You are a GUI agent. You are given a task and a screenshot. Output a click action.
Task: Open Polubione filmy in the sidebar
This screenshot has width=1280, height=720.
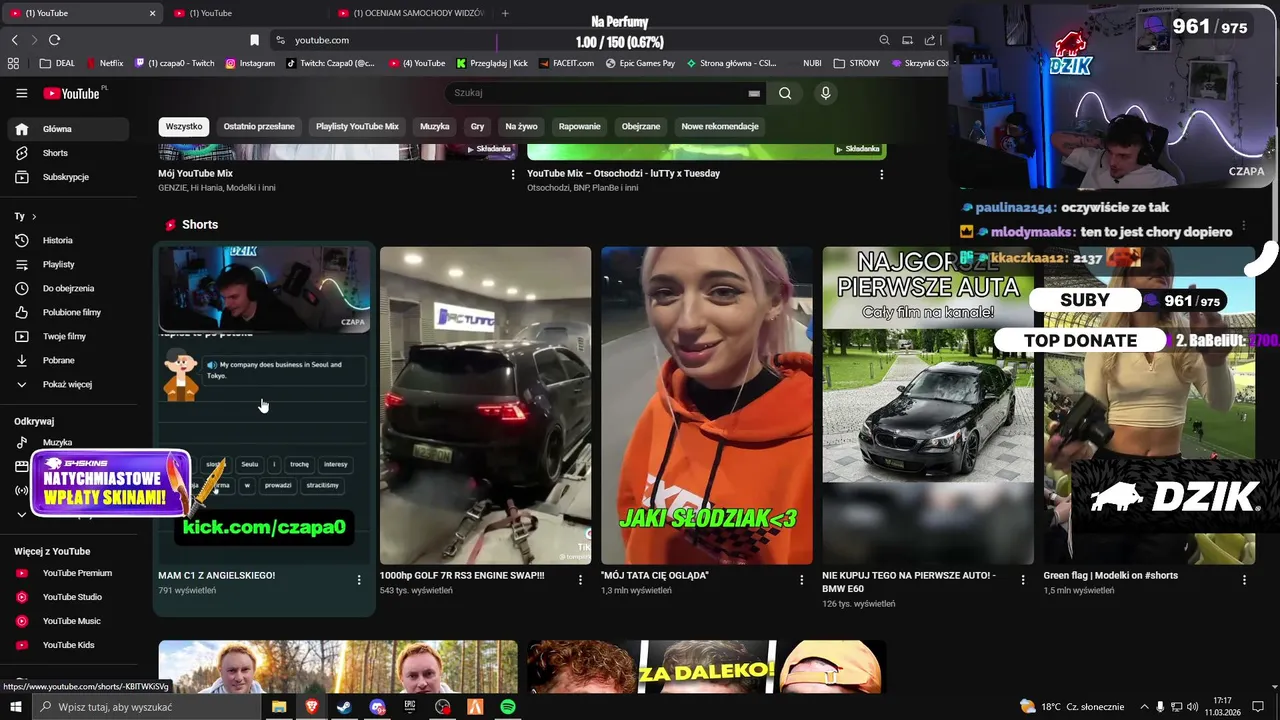[x=68, y=312]
